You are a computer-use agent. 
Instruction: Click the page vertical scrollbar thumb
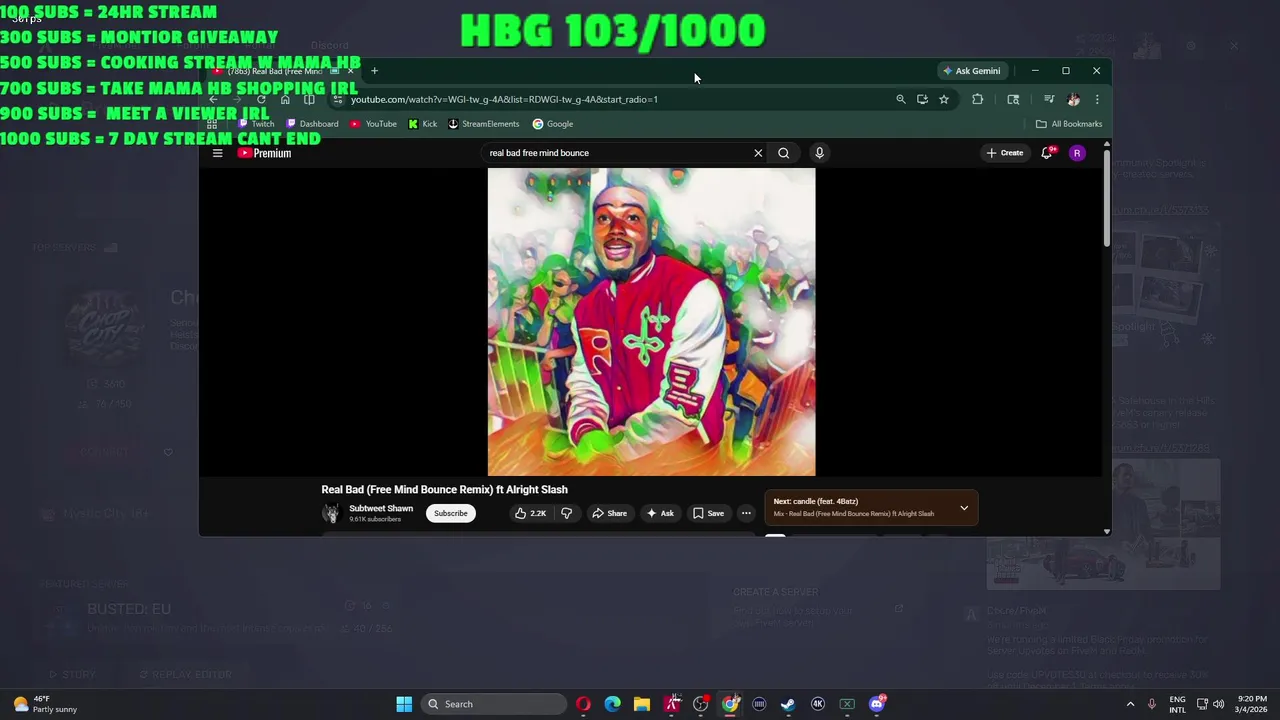tap(1106, 198)
